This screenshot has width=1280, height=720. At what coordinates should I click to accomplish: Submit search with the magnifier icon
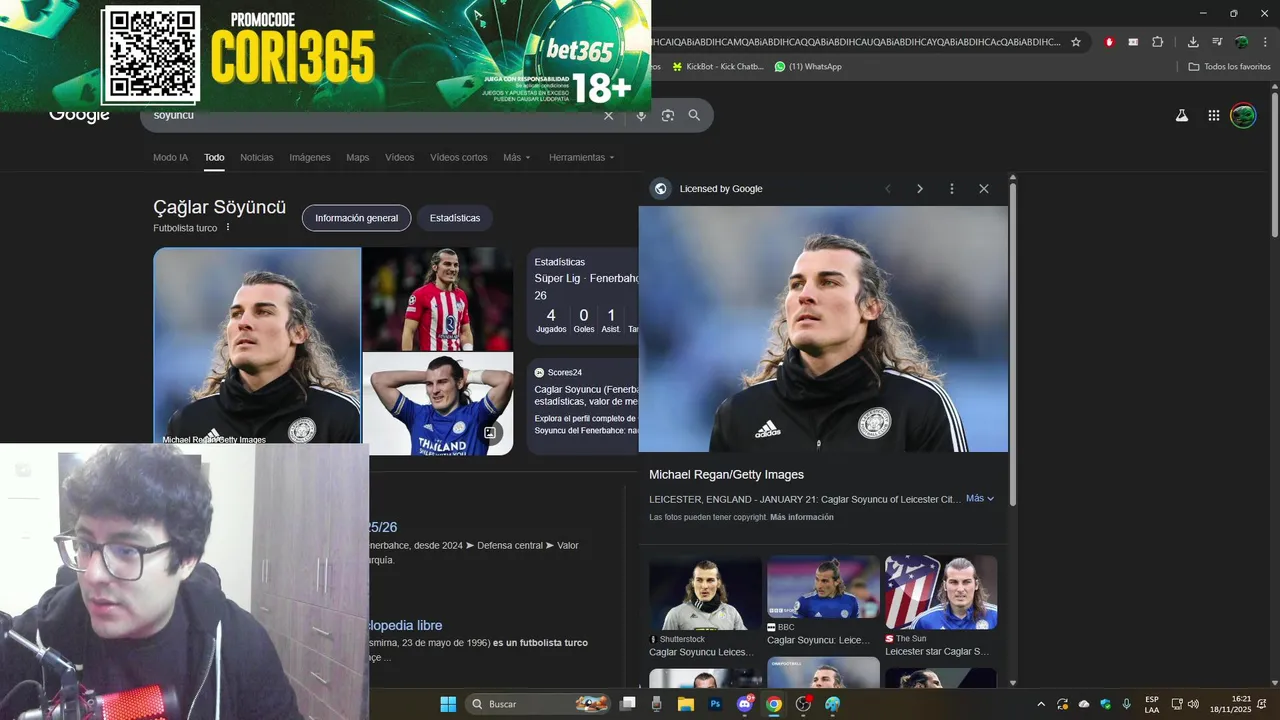(694, 115)
